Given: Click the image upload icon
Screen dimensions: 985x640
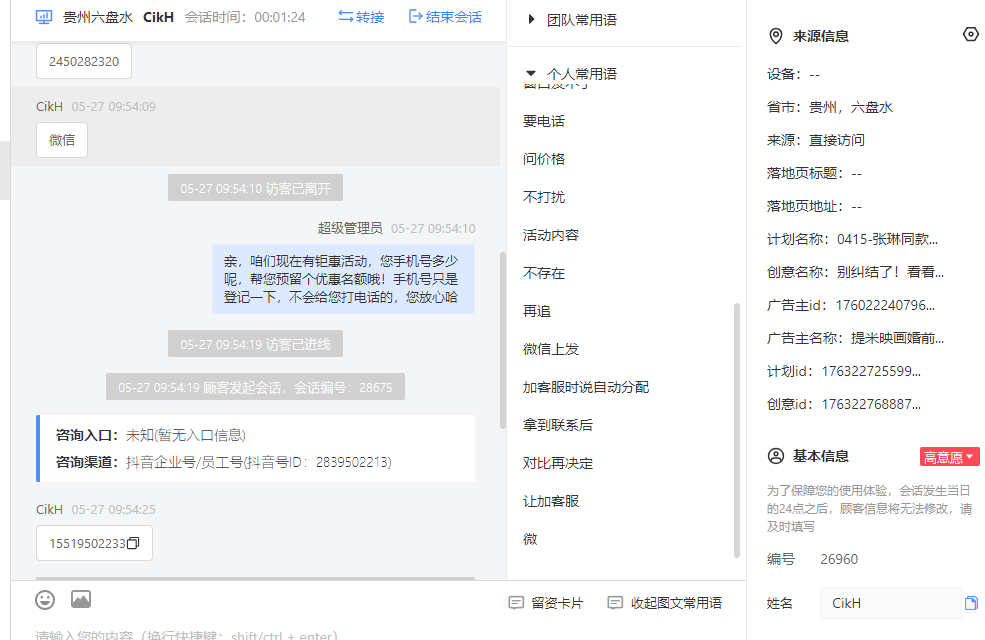Looking at the screenshot, I should pos(81,599).
